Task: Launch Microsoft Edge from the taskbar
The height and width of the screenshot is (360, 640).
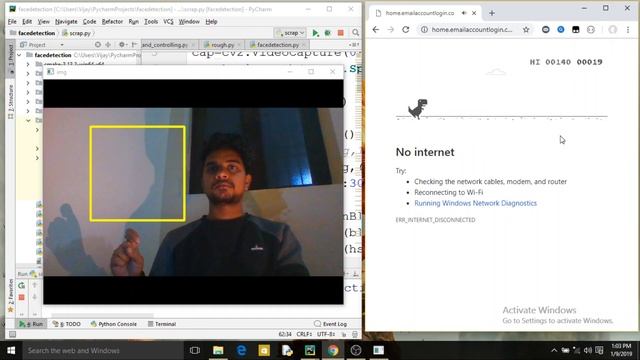Action: [x=241, y=351]
